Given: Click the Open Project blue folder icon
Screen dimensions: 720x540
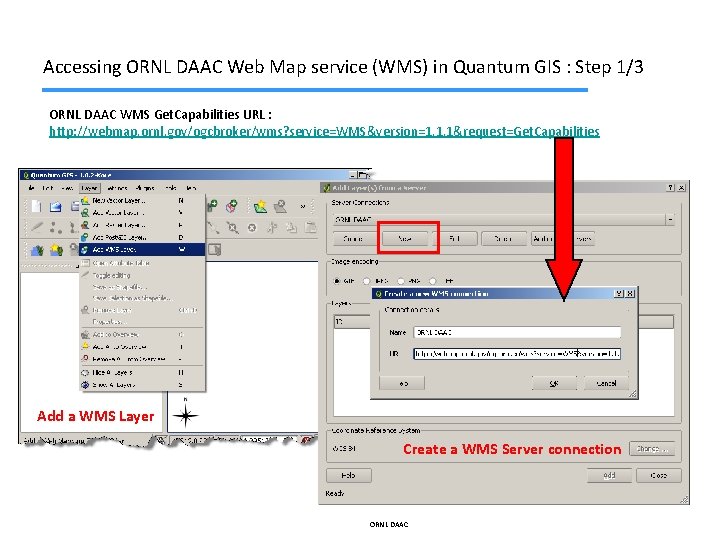Looking at the screenshot, I should point(56,207).
